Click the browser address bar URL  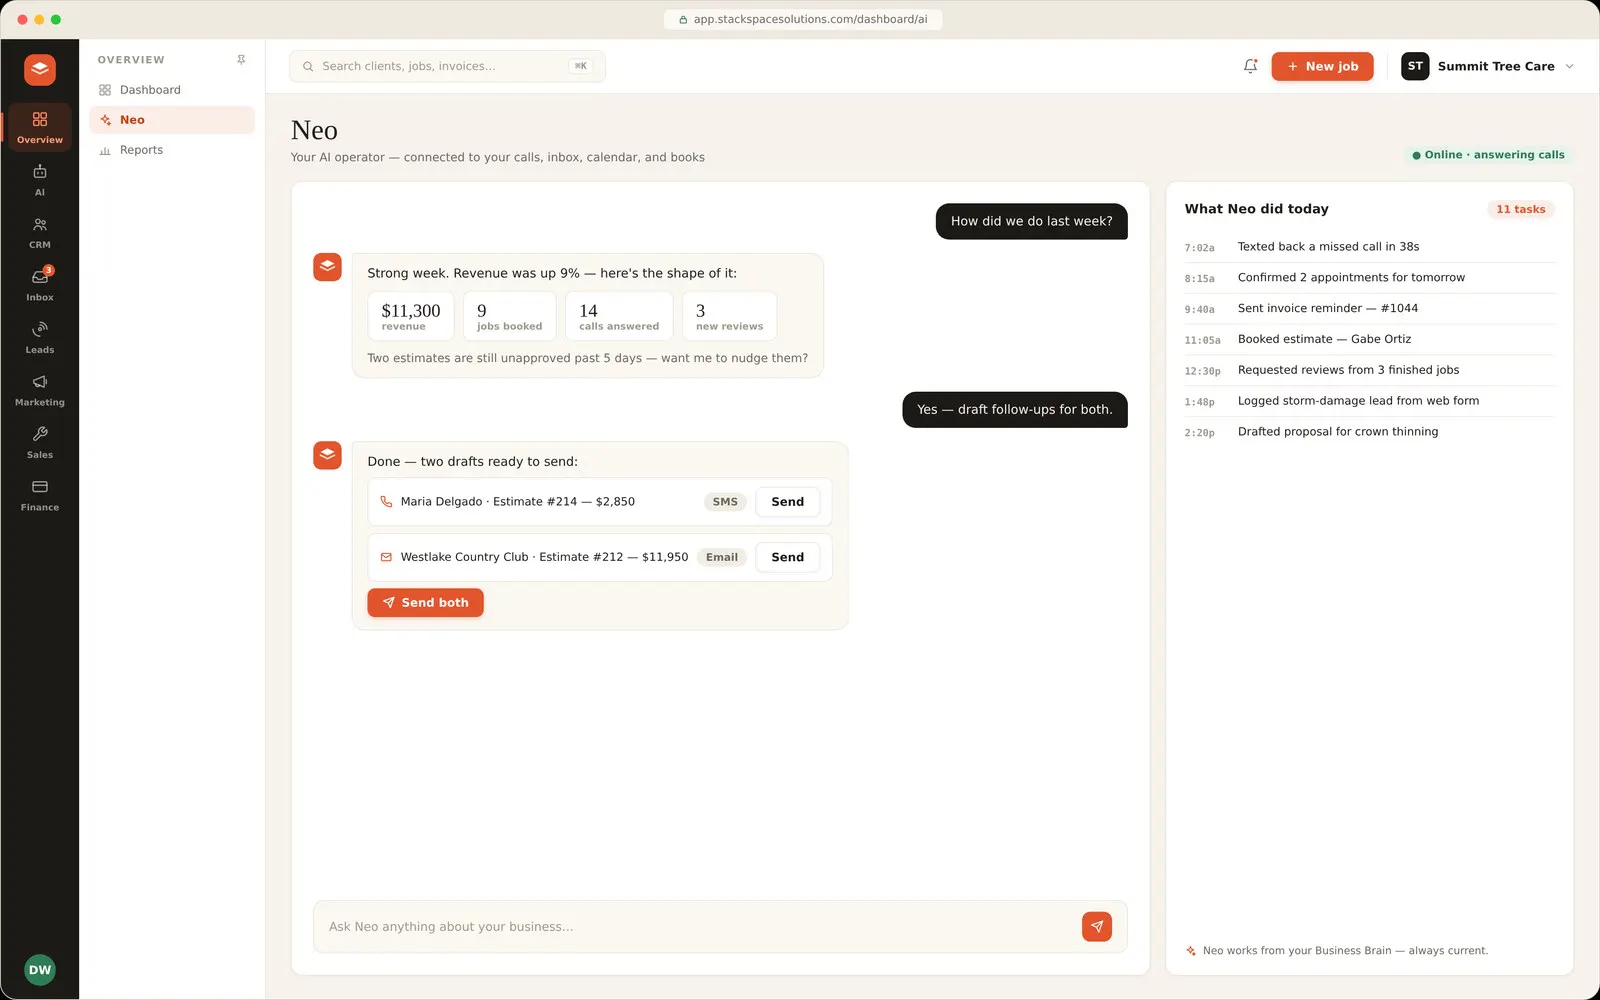[x=803, y=19]
